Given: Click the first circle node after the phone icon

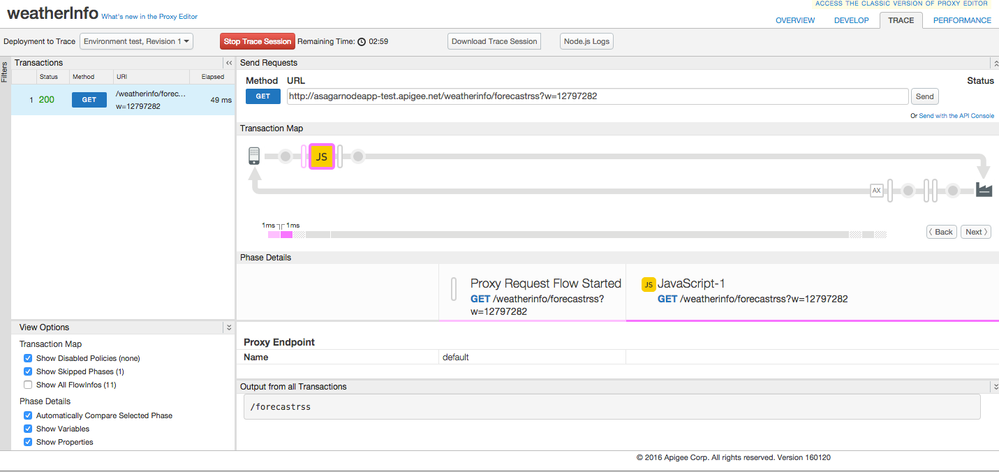Looking at the screenshot, I should coord(285,156).
